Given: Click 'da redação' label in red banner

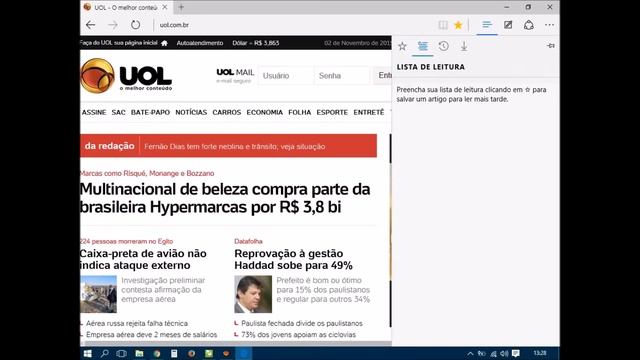Looking at the screenshot, I should 109,146.
